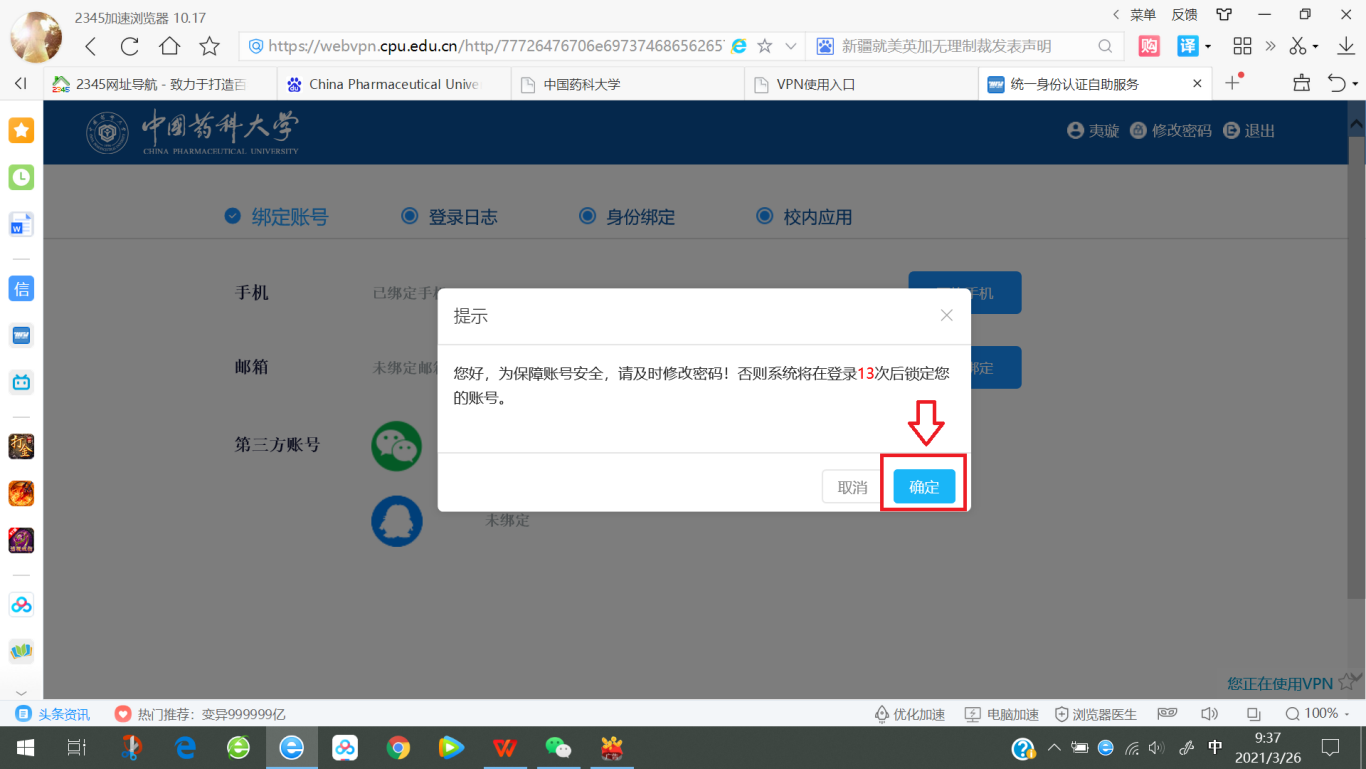Click the sidebar history clock icon
1366x769 pixels.
[x=21, y=177]
